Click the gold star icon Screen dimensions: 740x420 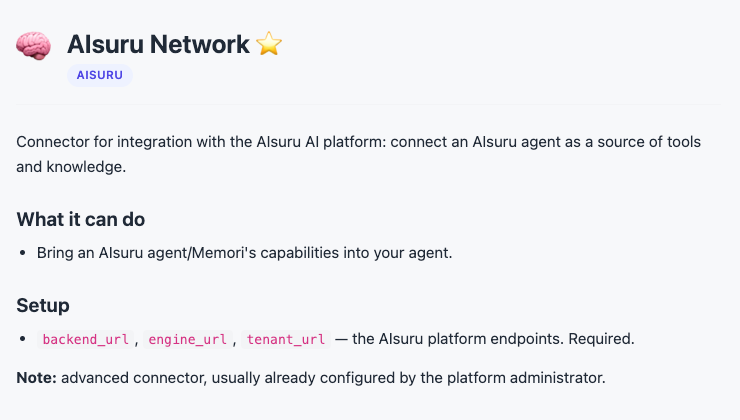coord(269,43)
